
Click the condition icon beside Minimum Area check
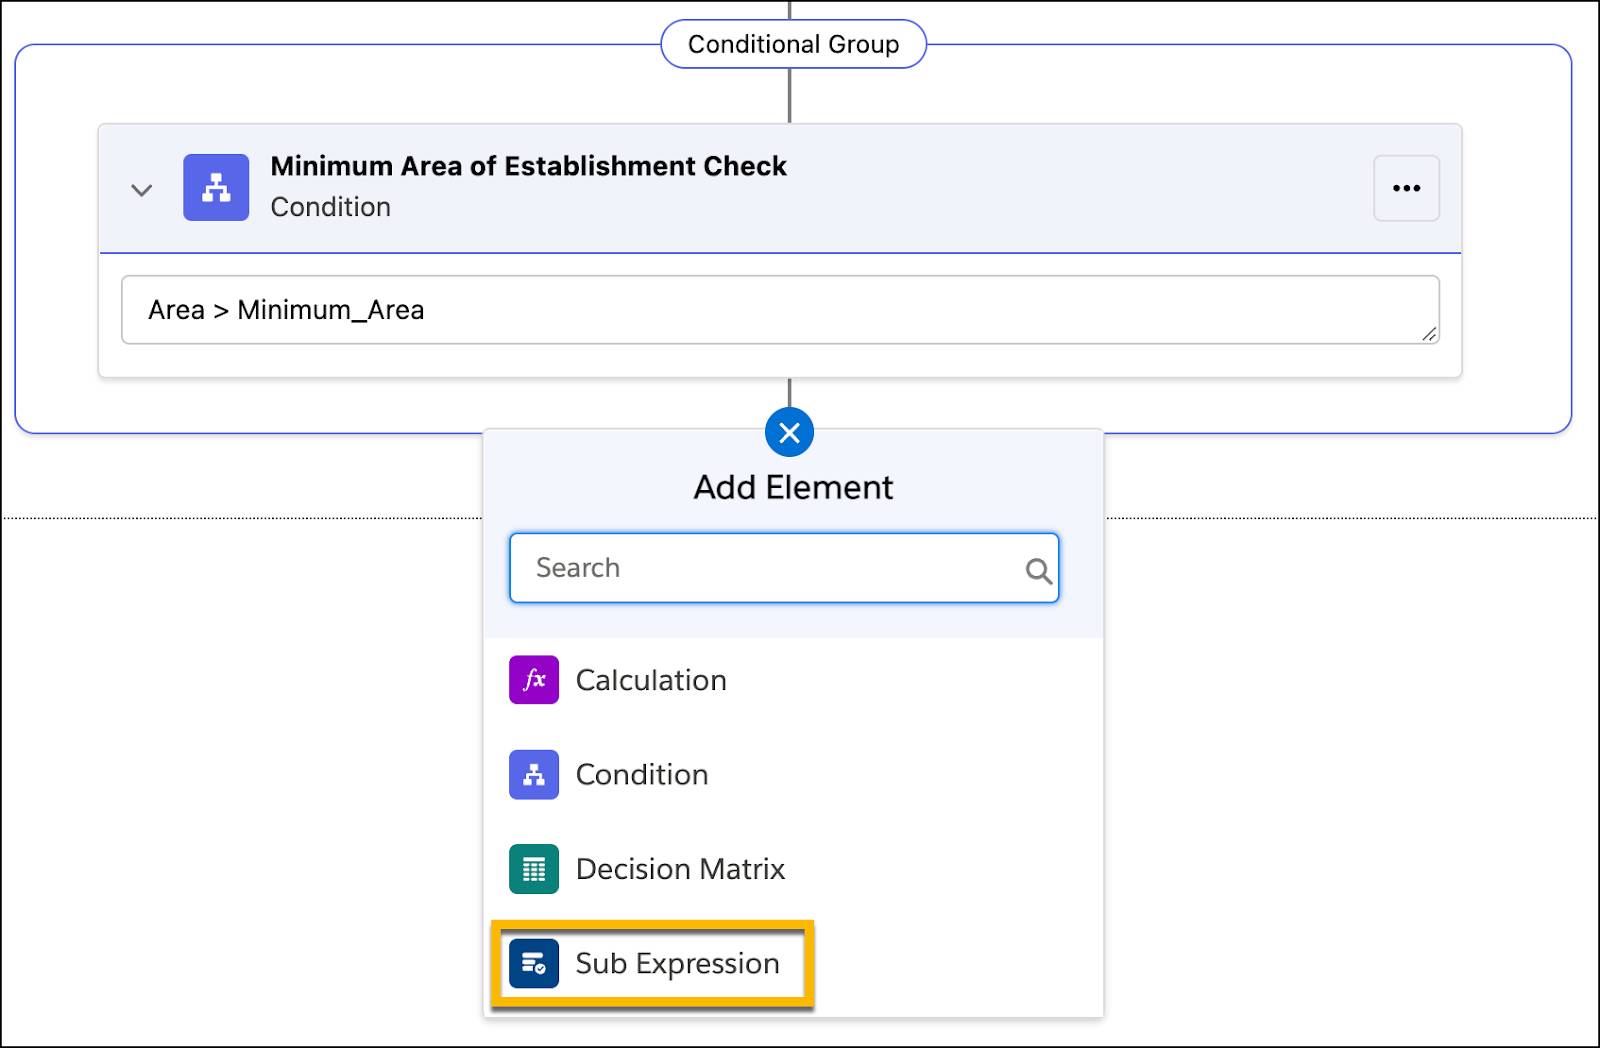point(215,187)
